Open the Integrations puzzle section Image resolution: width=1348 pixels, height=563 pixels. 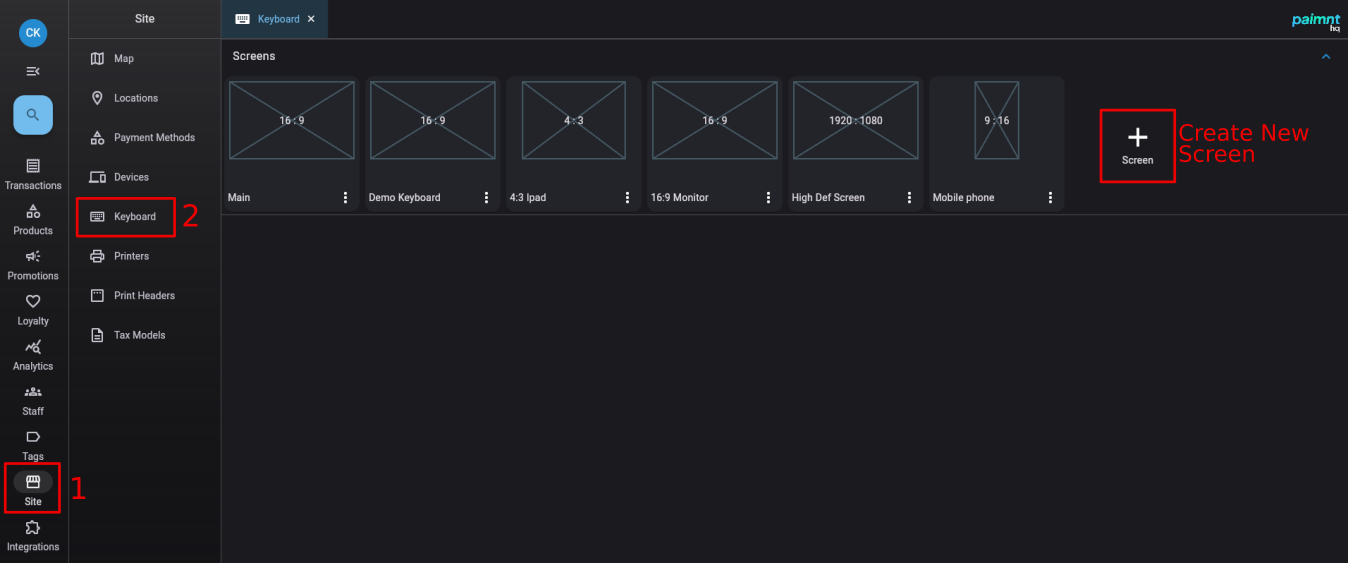point(33,535)
